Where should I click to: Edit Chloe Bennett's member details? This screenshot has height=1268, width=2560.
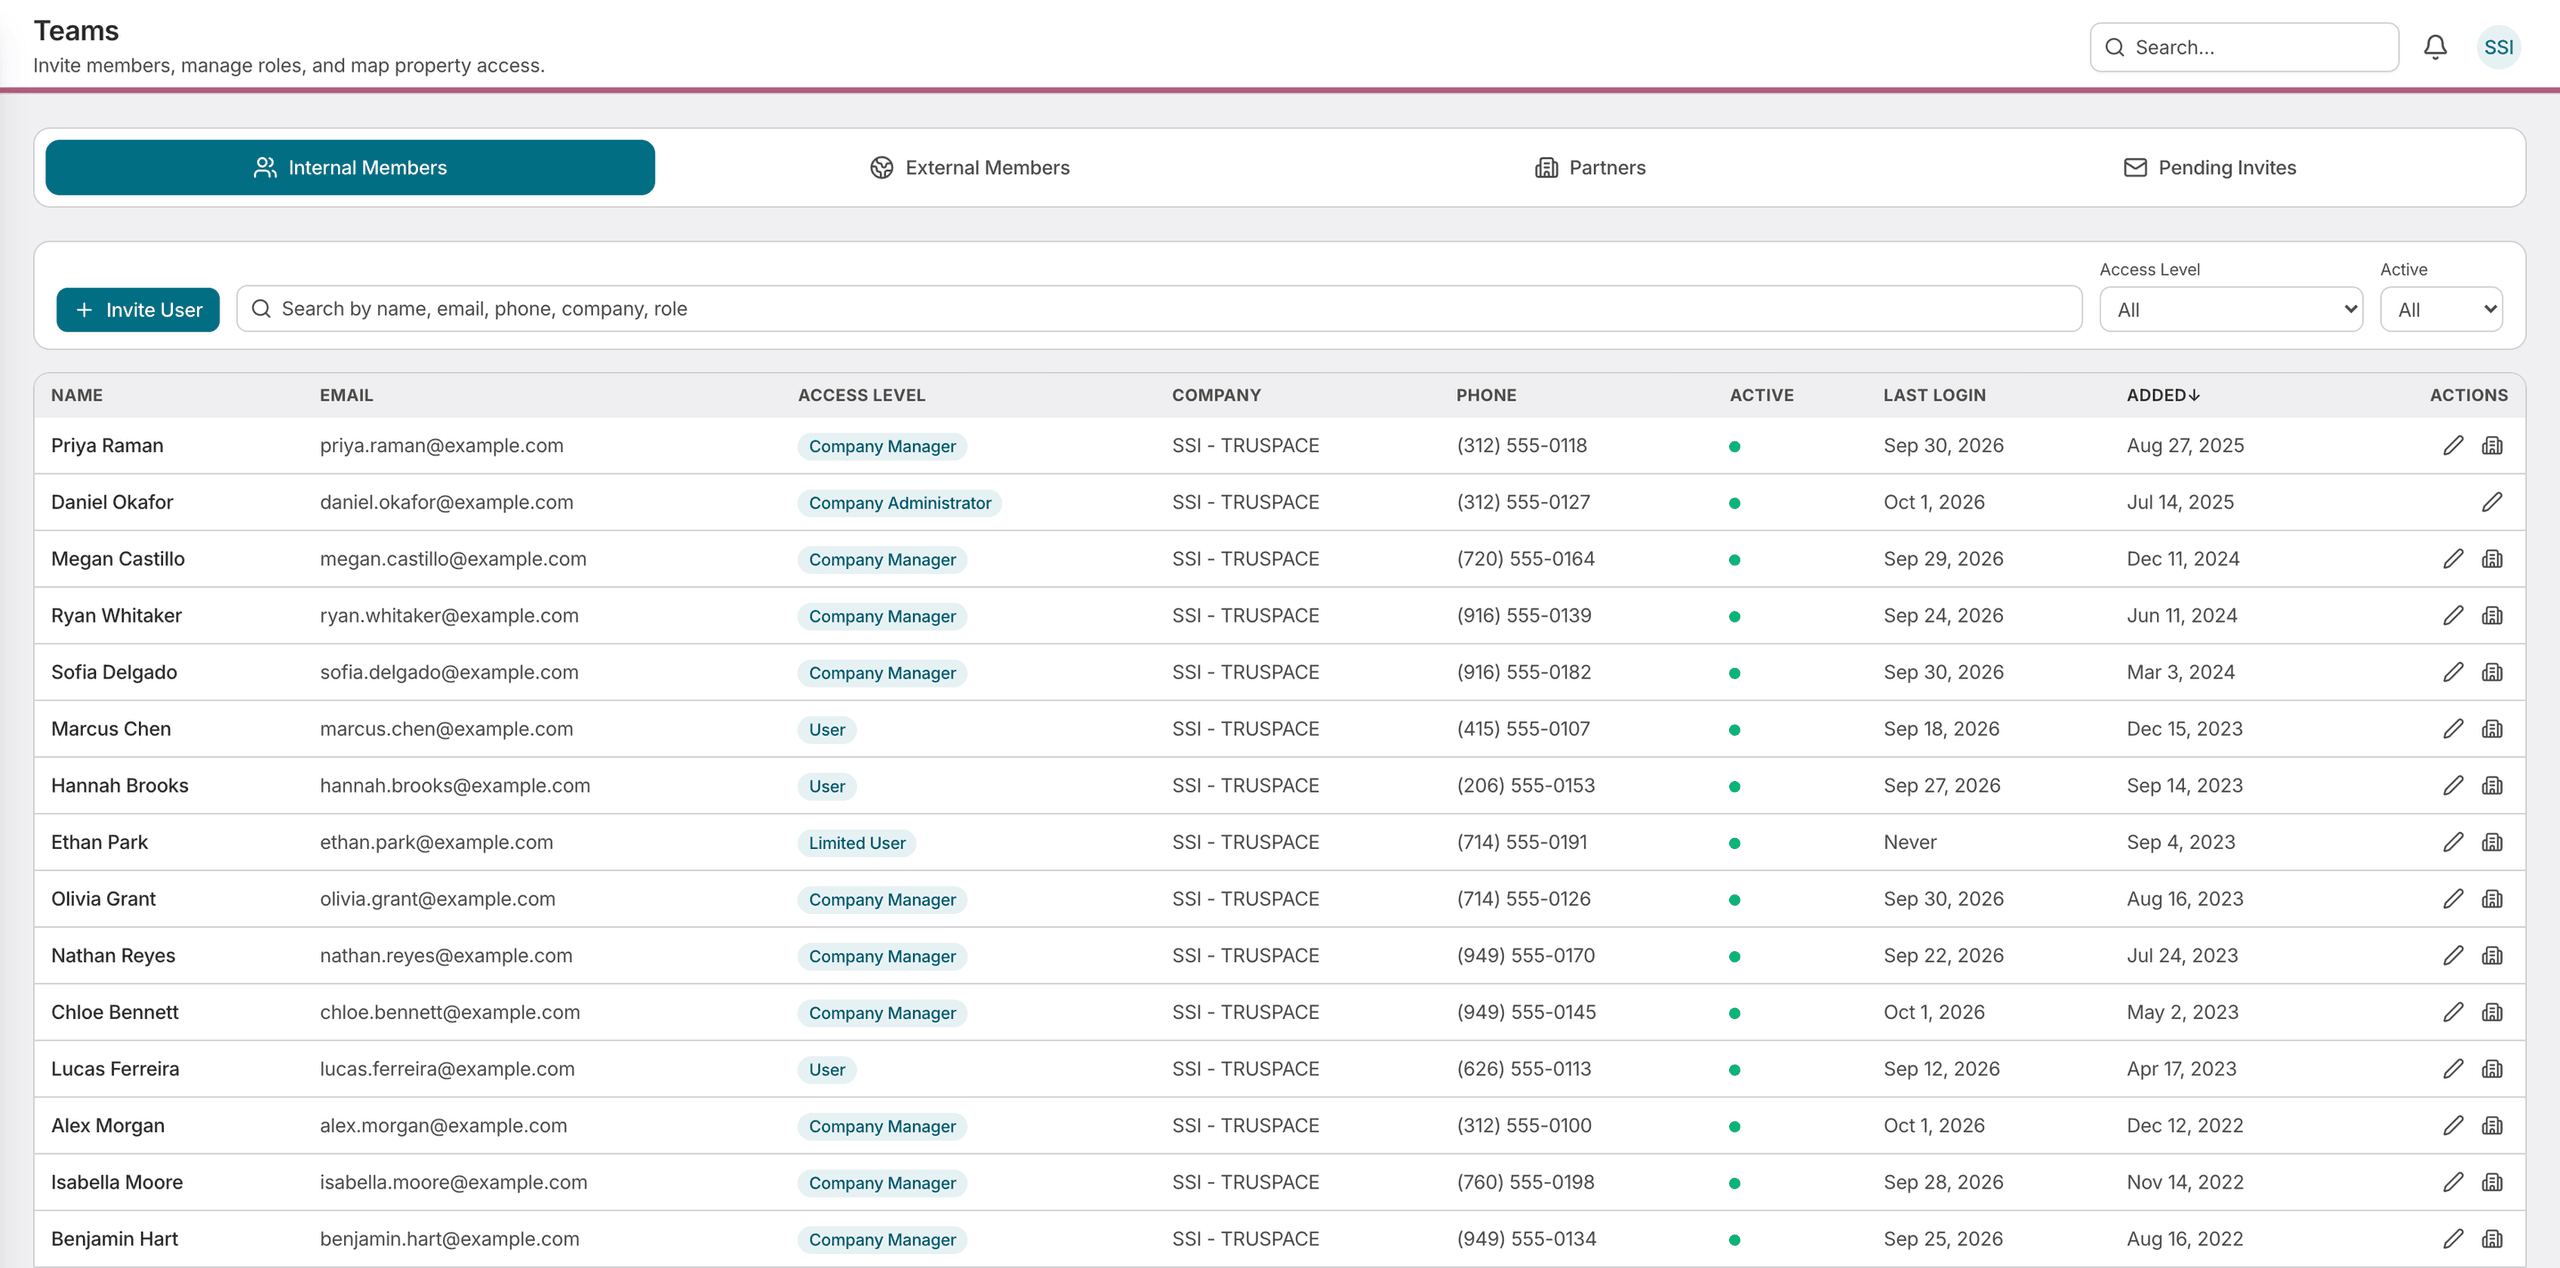2453,1012
